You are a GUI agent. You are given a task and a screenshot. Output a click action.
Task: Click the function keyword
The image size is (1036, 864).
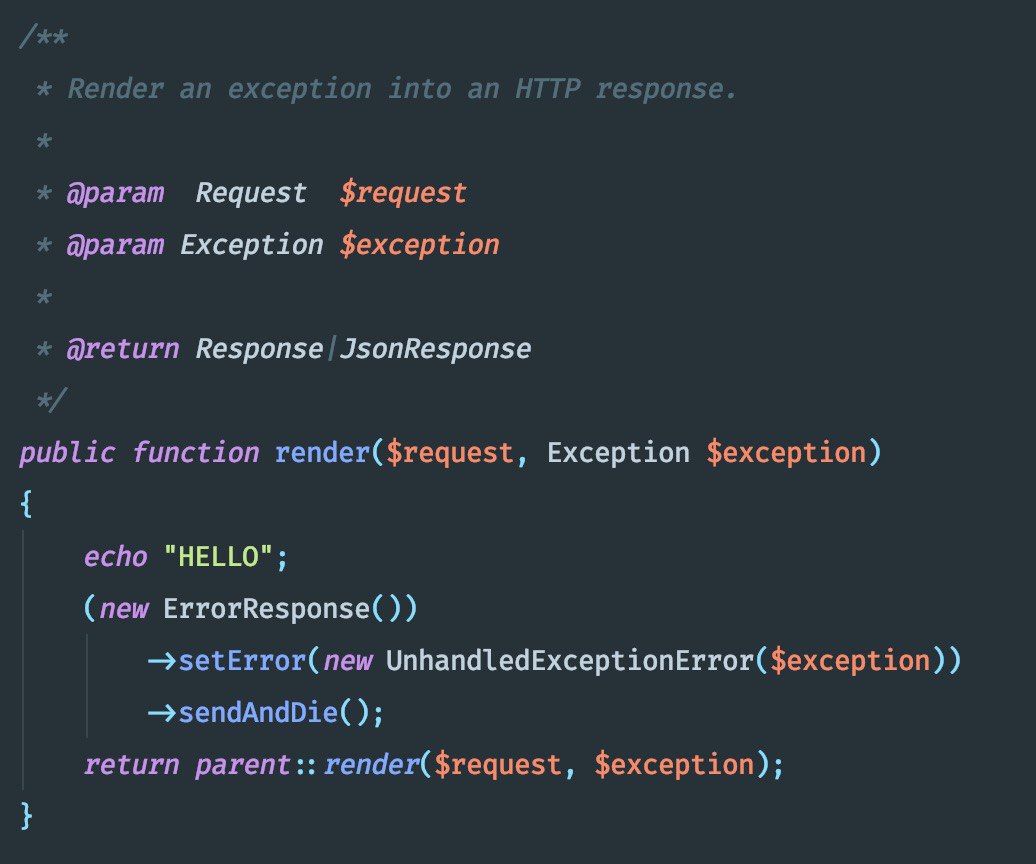pyautogui.click(x=196, y=453)
